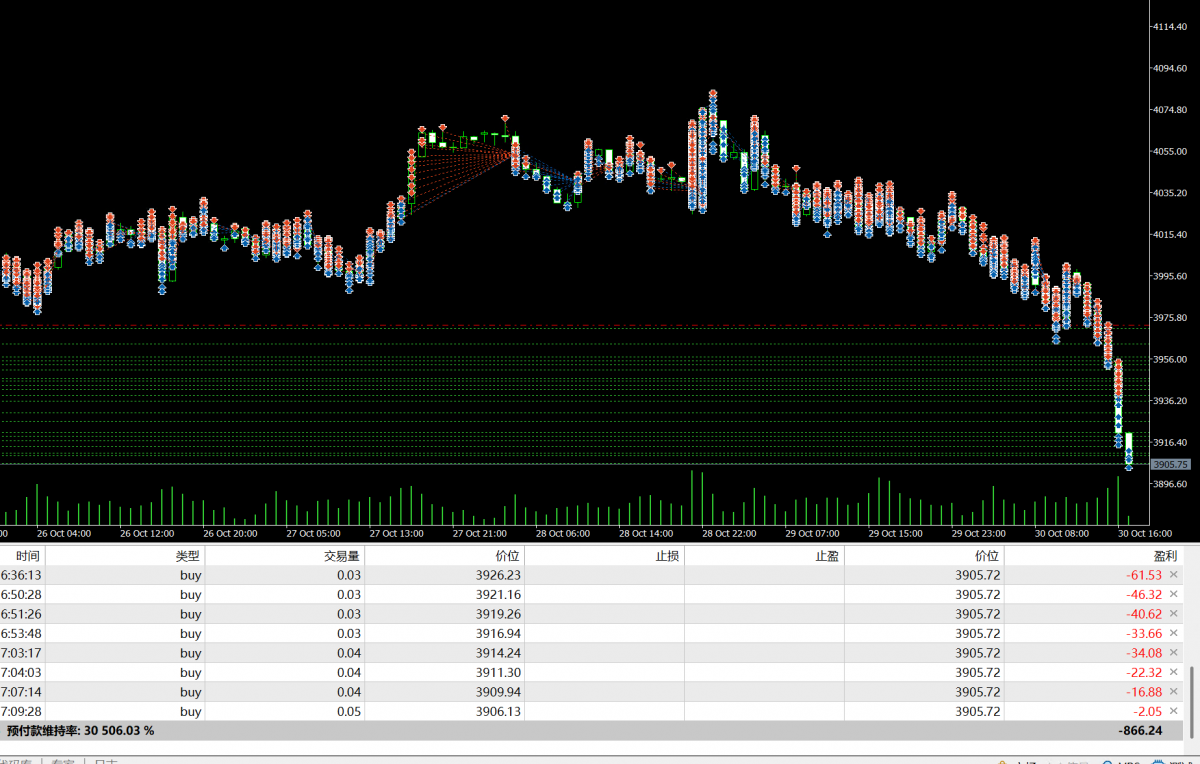1200x764 pixels.
Task: Close the position opened at 3911.30
Action: point(1174,672)
